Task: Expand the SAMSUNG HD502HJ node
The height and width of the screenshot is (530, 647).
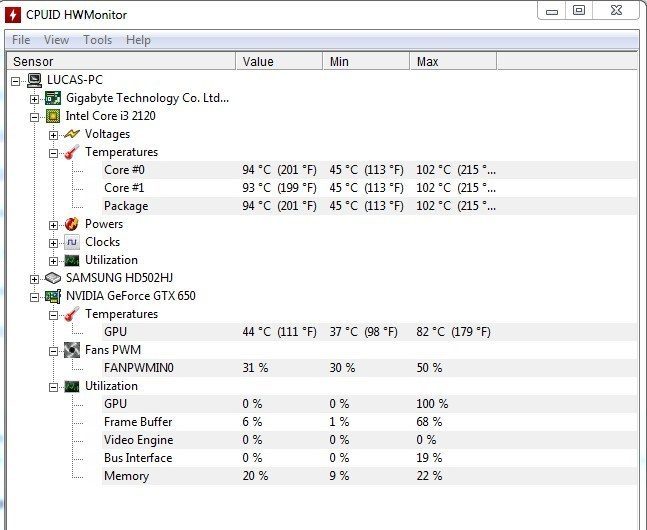Action: [34, 279]
